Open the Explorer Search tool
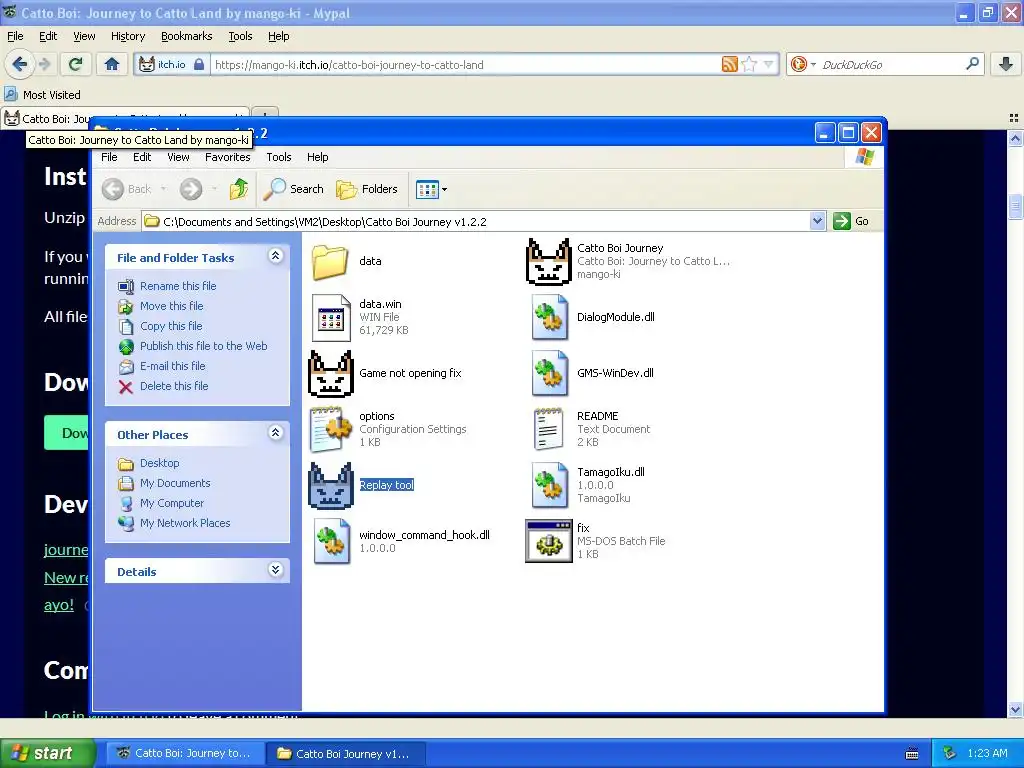 coord(293,189)
